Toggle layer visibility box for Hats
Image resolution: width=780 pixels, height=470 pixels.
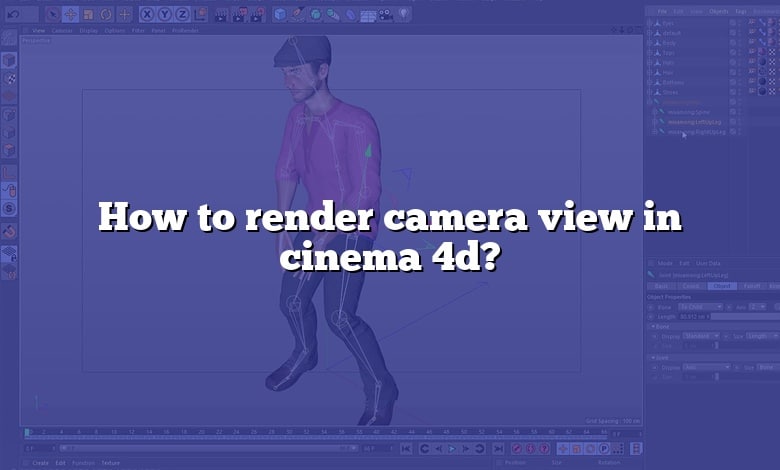tap(733, 63)
